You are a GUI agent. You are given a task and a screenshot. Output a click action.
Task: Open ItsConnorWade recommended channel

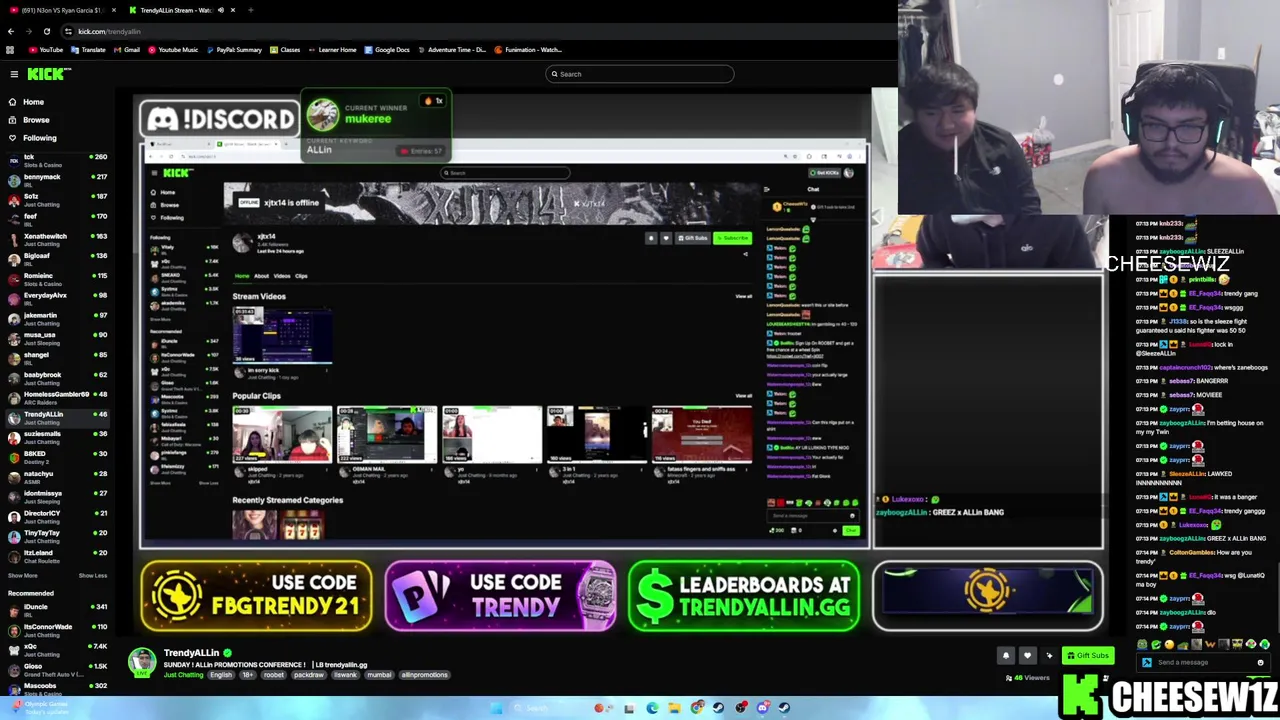tap(58, 630)
